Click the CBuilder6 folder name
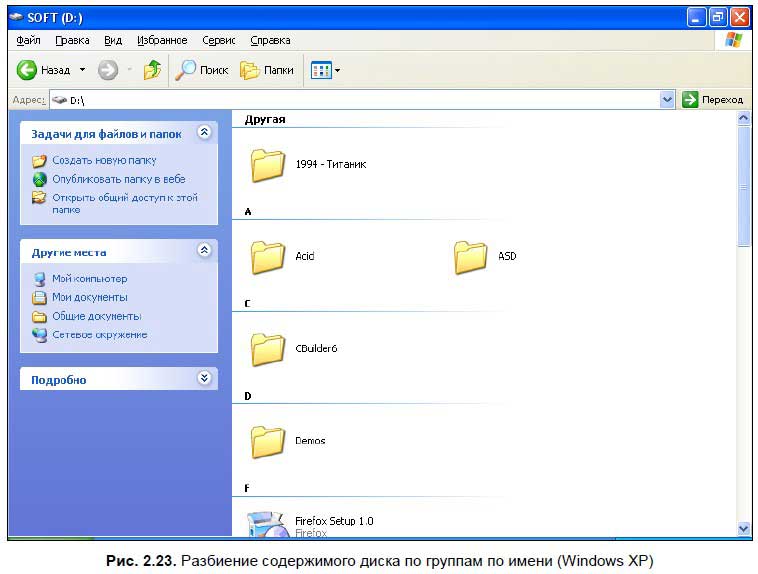 pyautogui.click(x=316, y=349)
